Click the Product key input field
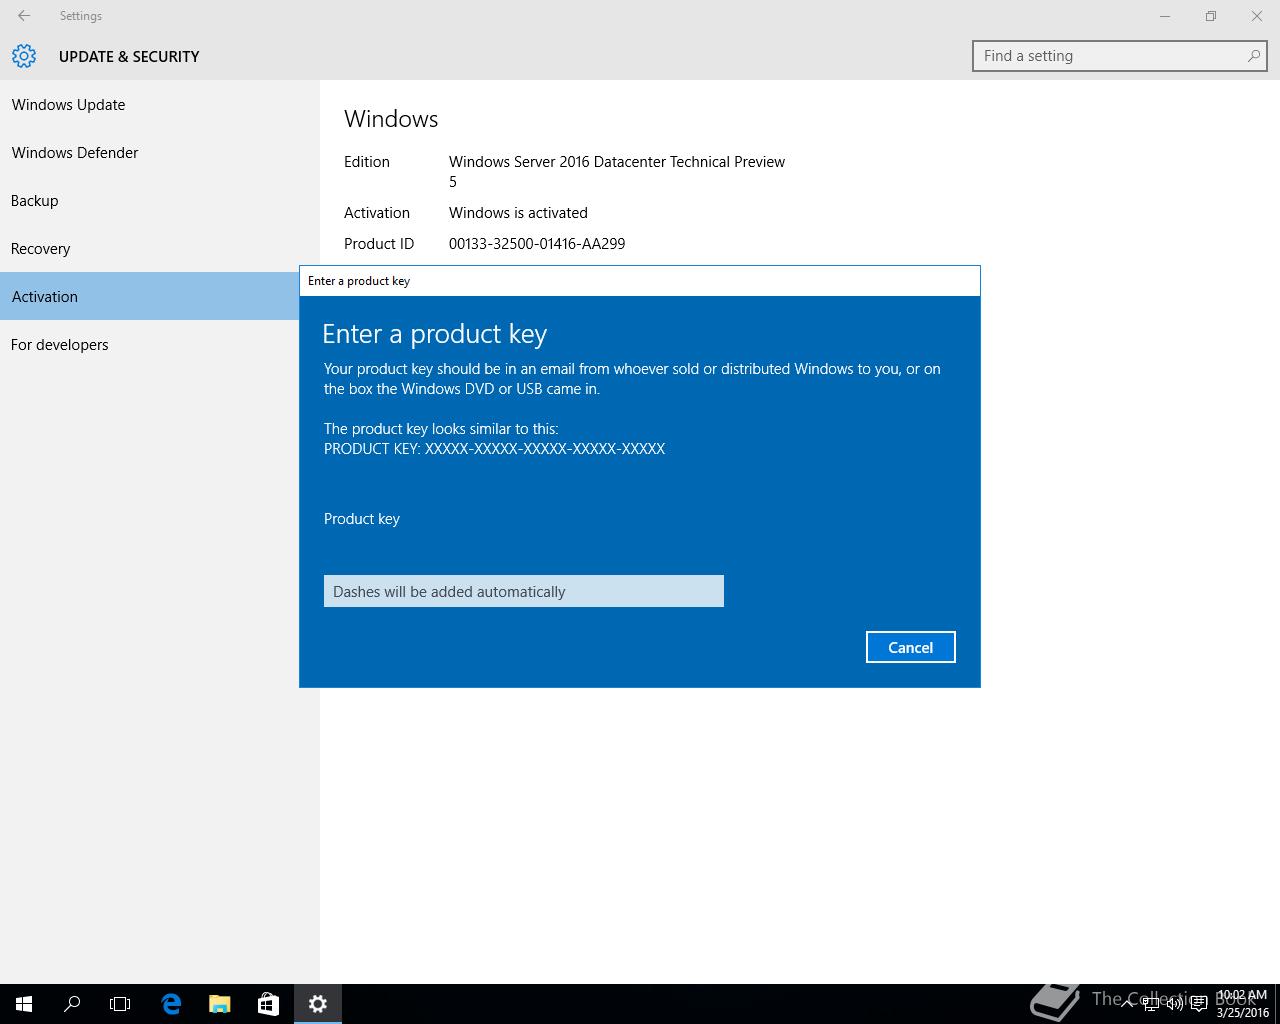The height and width of the screenshot is (1024, 1280). [x=523, y=591]
